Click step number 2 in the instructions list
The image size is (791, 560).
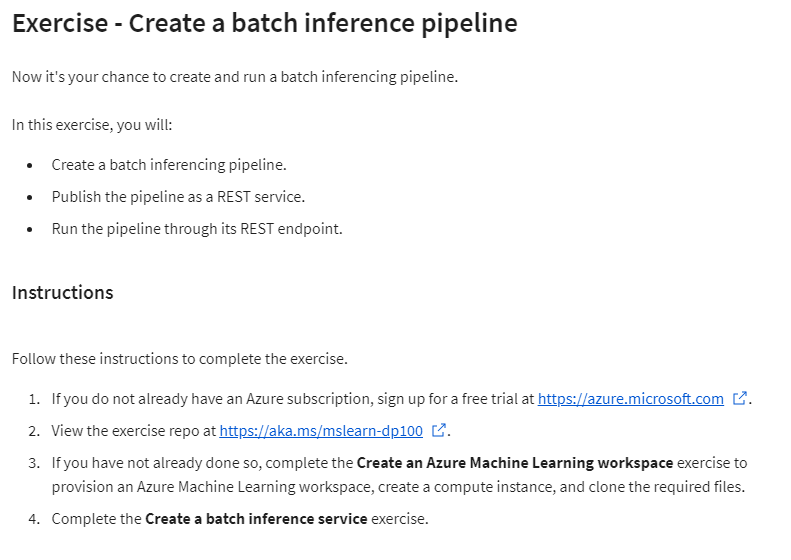click(x=33, y=431)
